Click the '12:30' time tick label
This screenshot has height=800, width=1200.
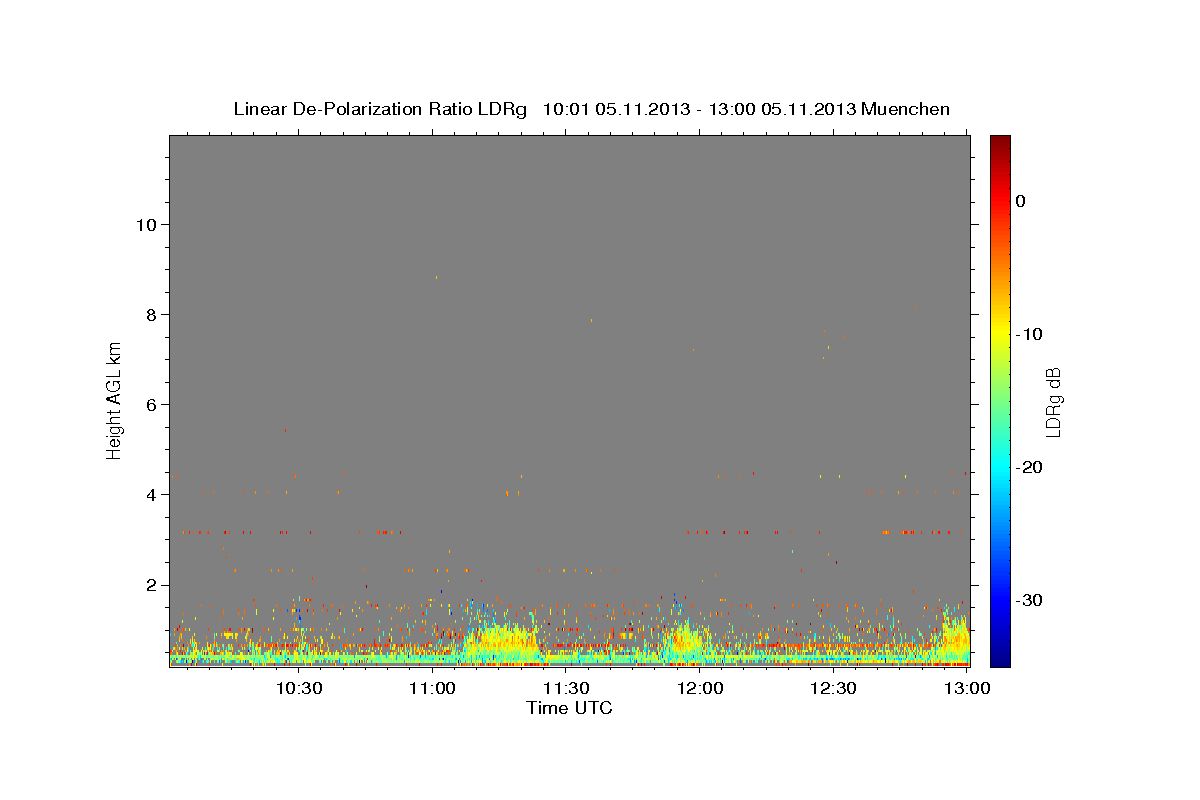pyautogui.click(x=833, y=688)
